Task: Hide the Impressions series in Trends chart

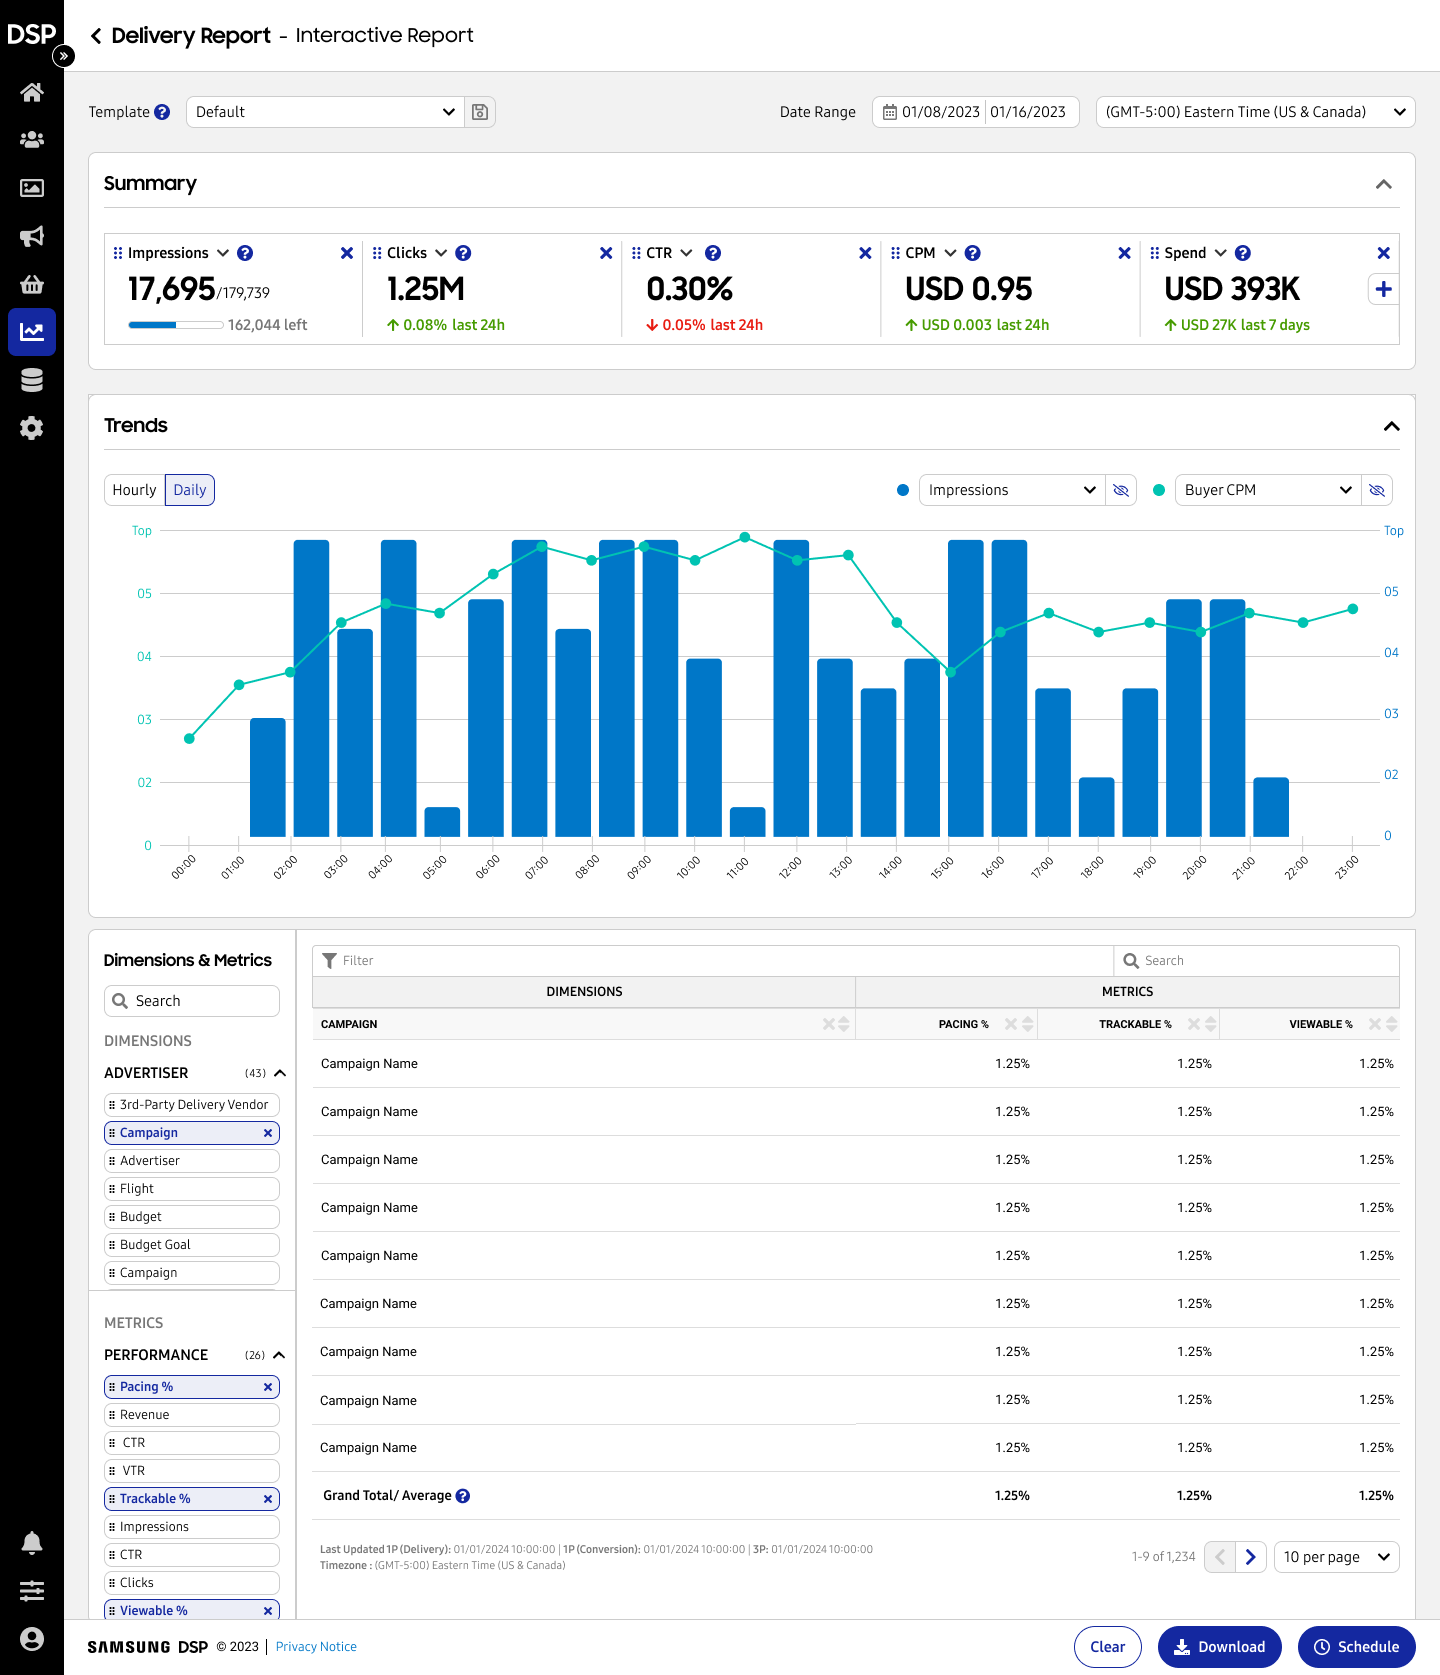Action: (1121, 490)
